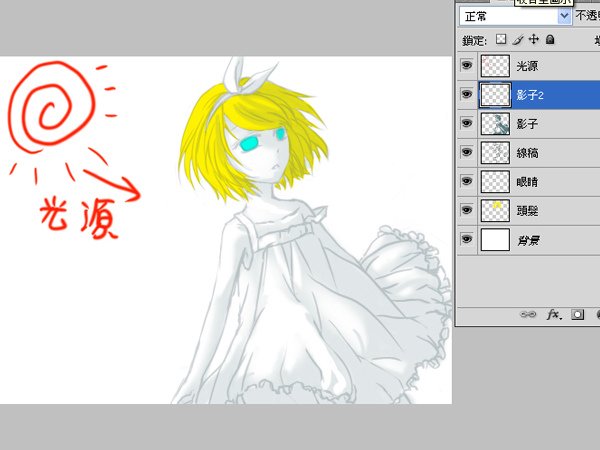This screenshot has width=600, height=450.
Task: Select 光源 layer thumbnail
Action: pyautogui.click(x=495, y=66)
